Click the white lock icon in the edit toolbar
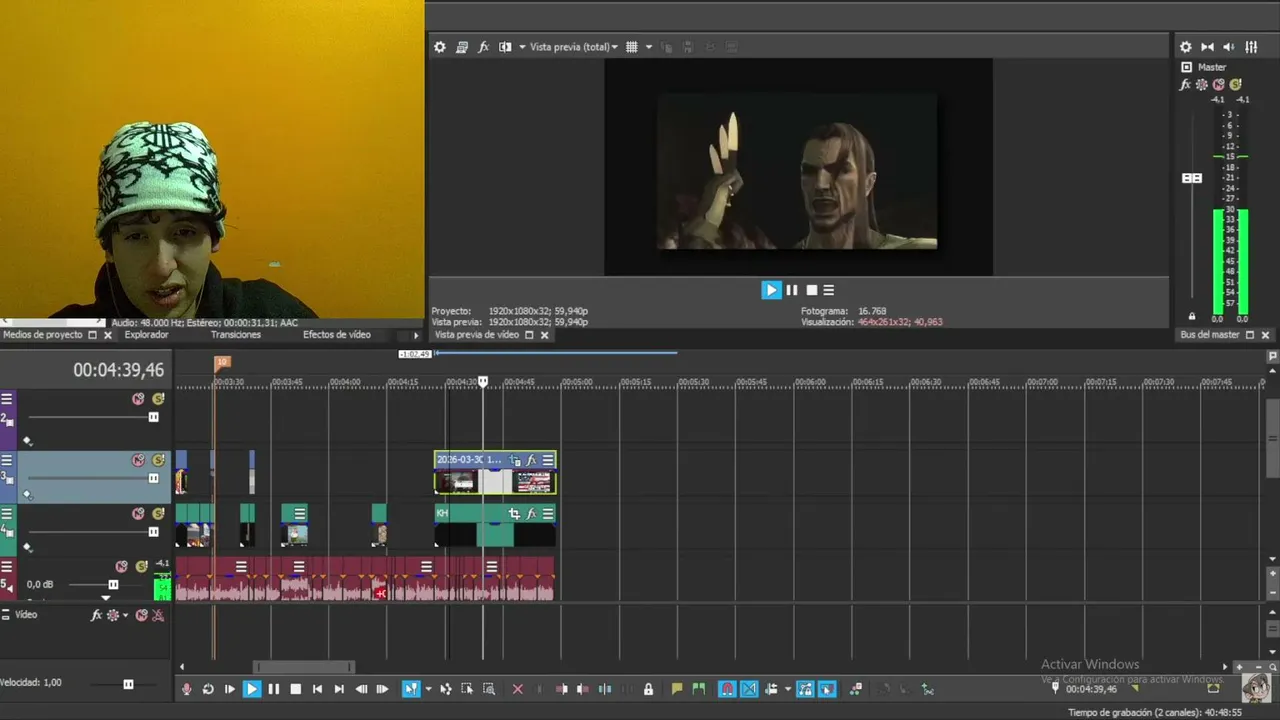 click(x=648, y=689)
